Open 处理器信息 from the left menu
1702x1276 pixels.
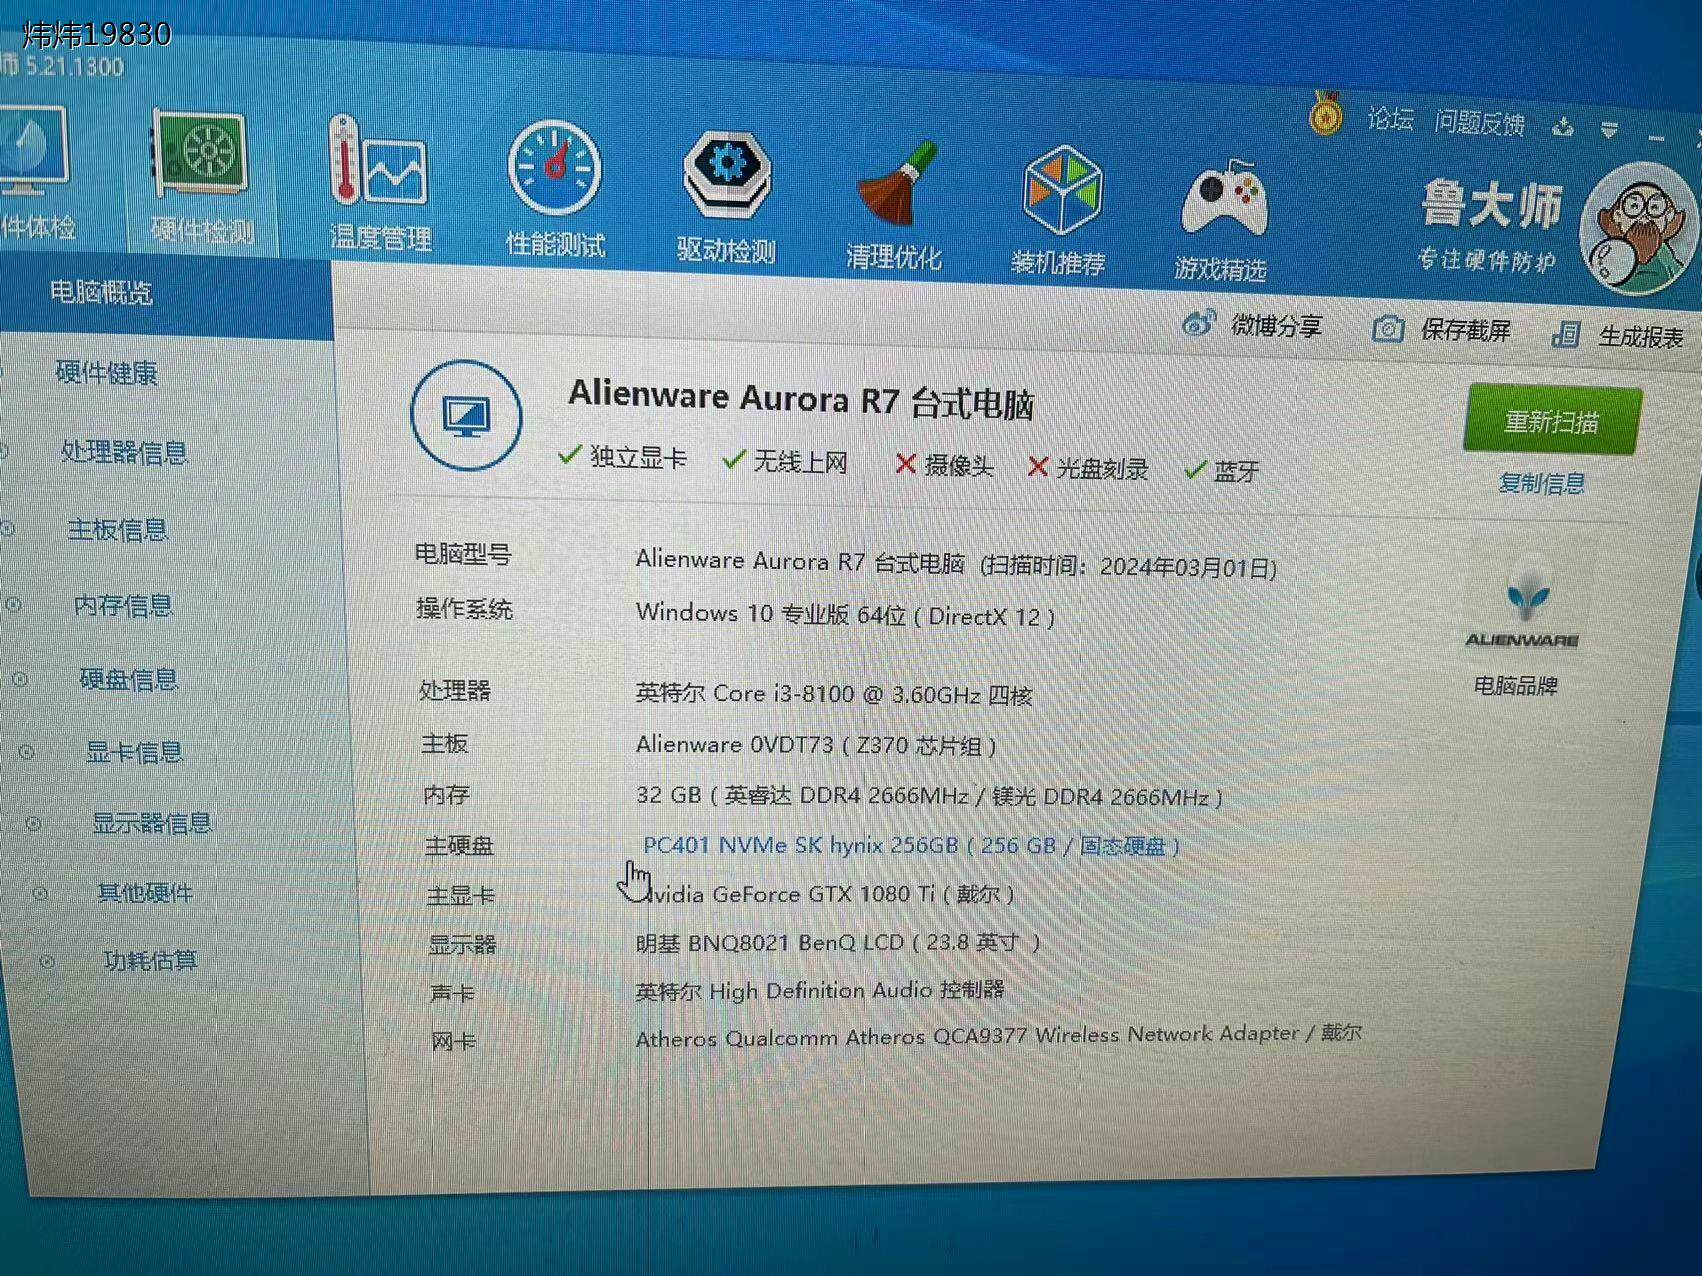click(124, 453)
